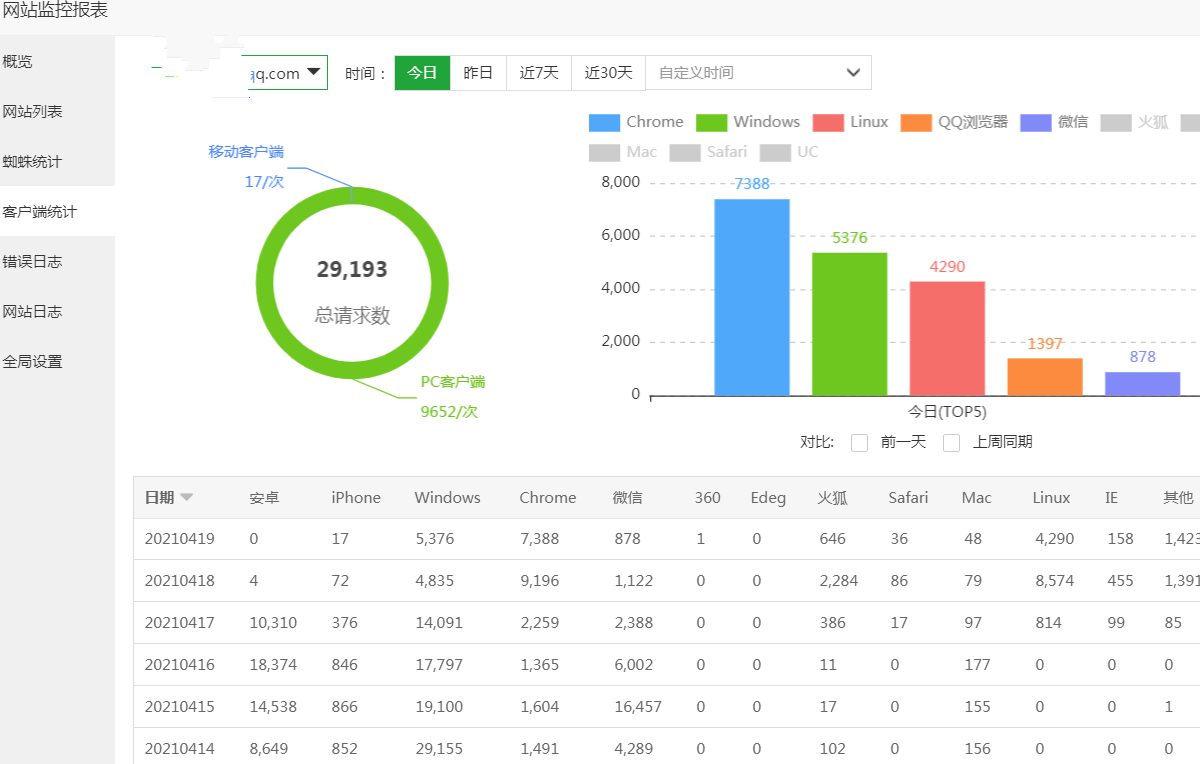
Task: Click the 18,374 安卓 cell
Action: point(273,665)
